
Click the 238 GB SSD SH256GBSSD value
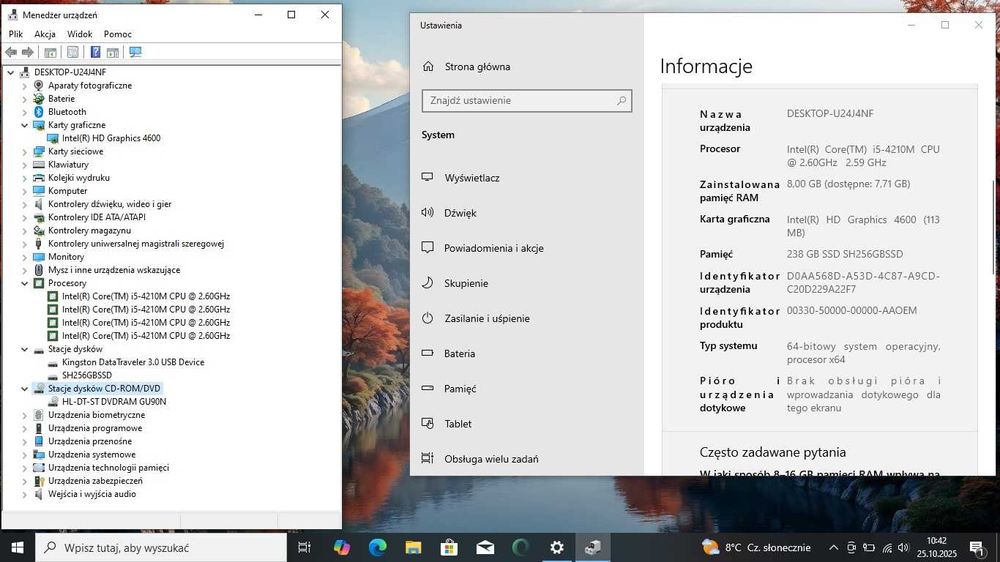(x=844, y=254)
